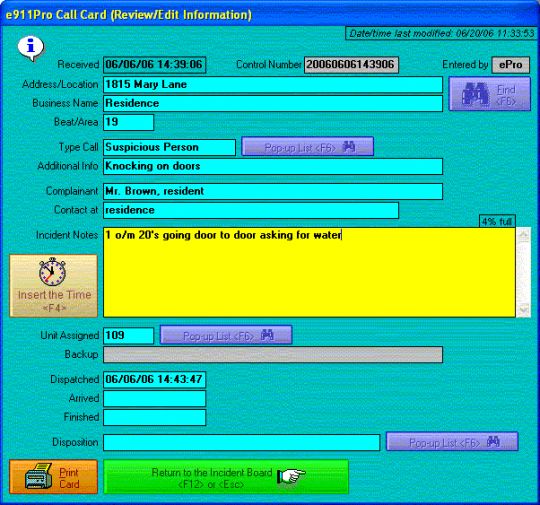Click the Business Name field showing Residence
This screenshot has width=540, height=505.
273,103
